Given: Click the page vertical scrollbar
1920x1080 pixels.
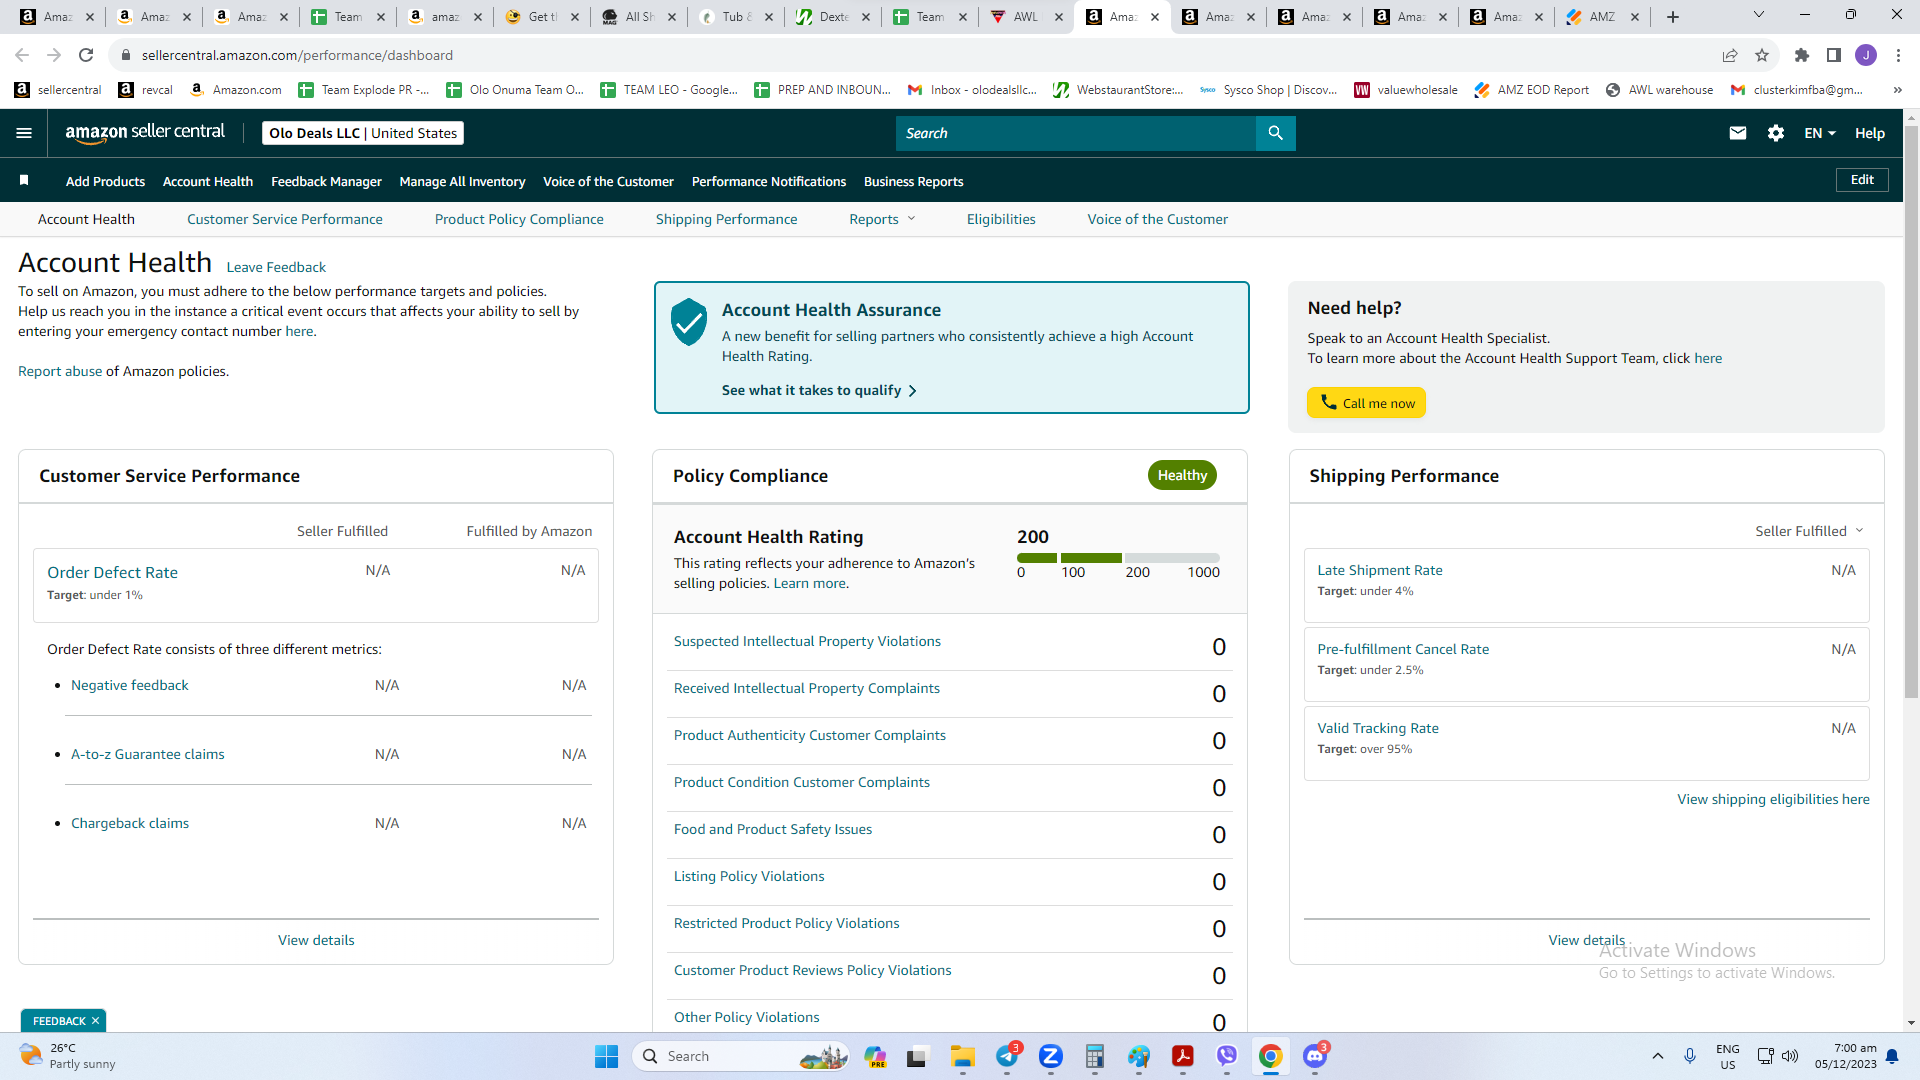Looking at the screenshot, I should [1911, 410].
